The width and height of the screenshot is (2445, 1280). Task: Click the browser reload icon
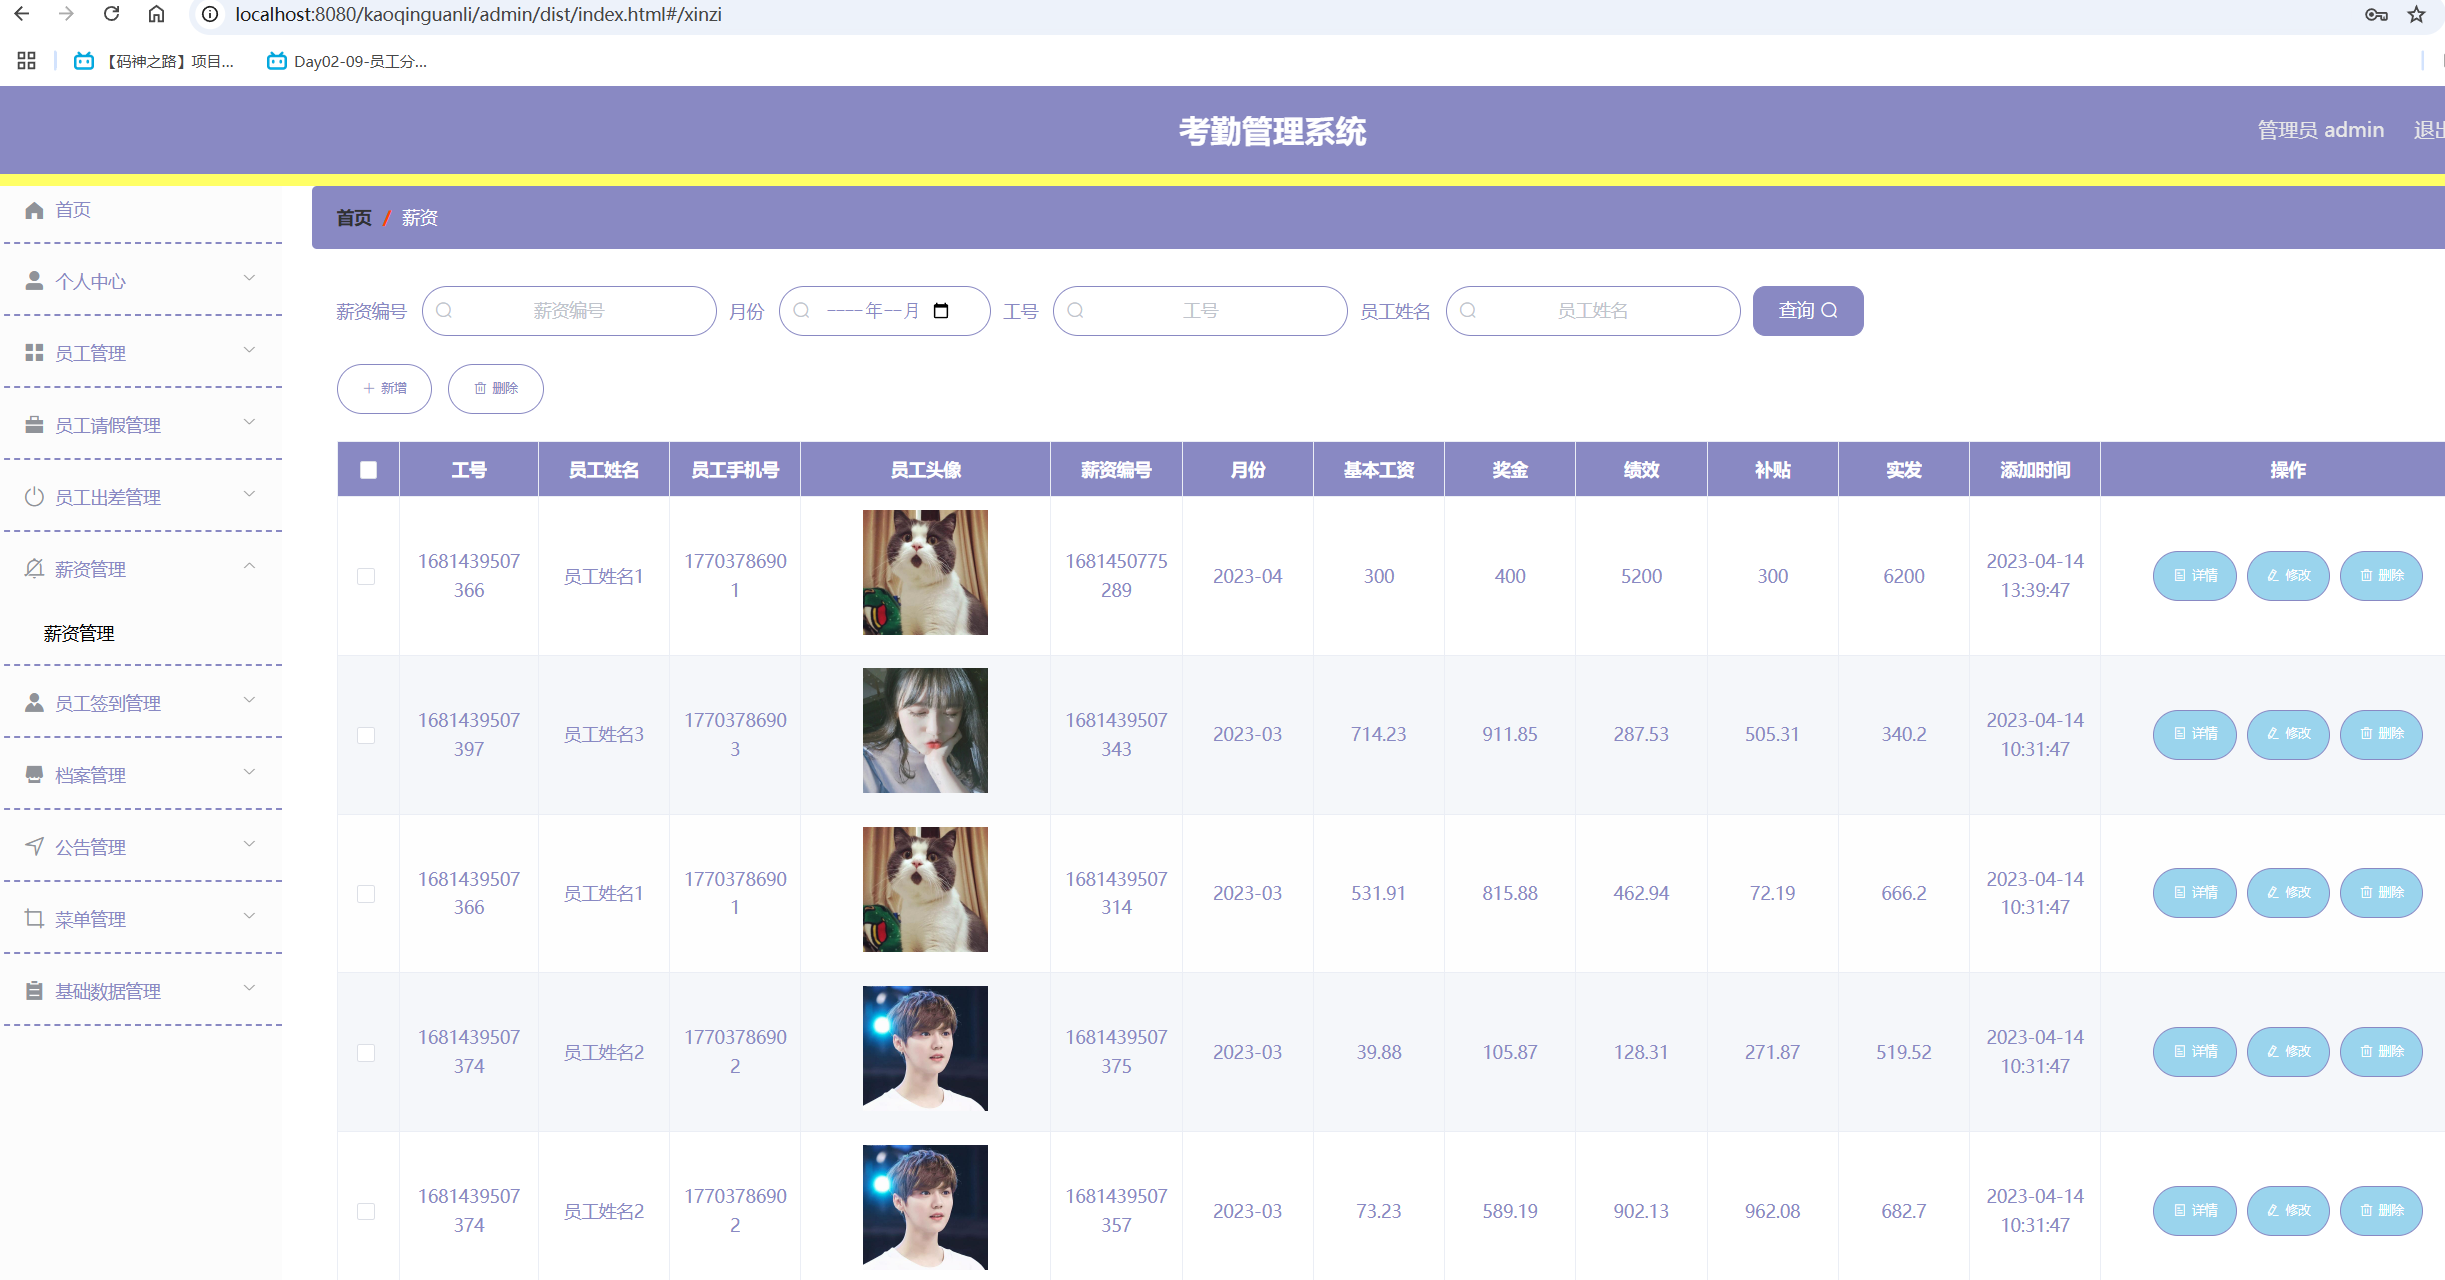click(112, 14)
